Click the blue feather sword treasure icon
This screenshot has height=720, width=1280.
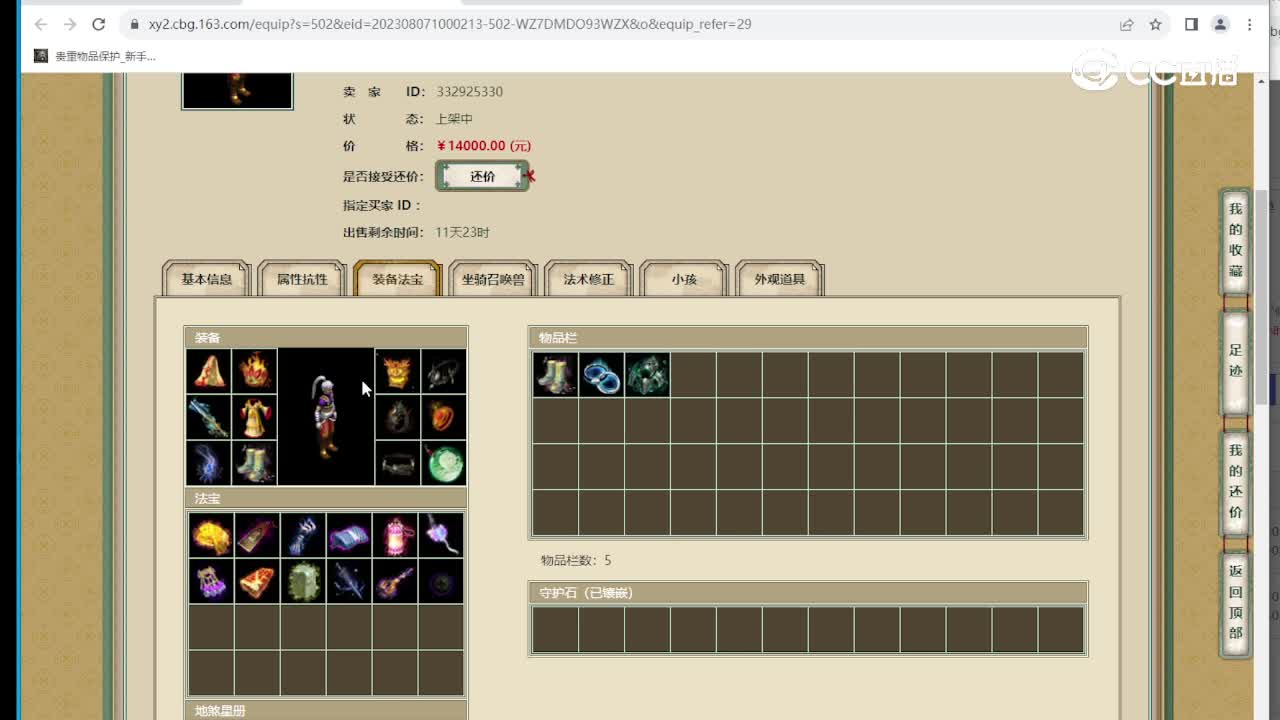tap(349, 581)
